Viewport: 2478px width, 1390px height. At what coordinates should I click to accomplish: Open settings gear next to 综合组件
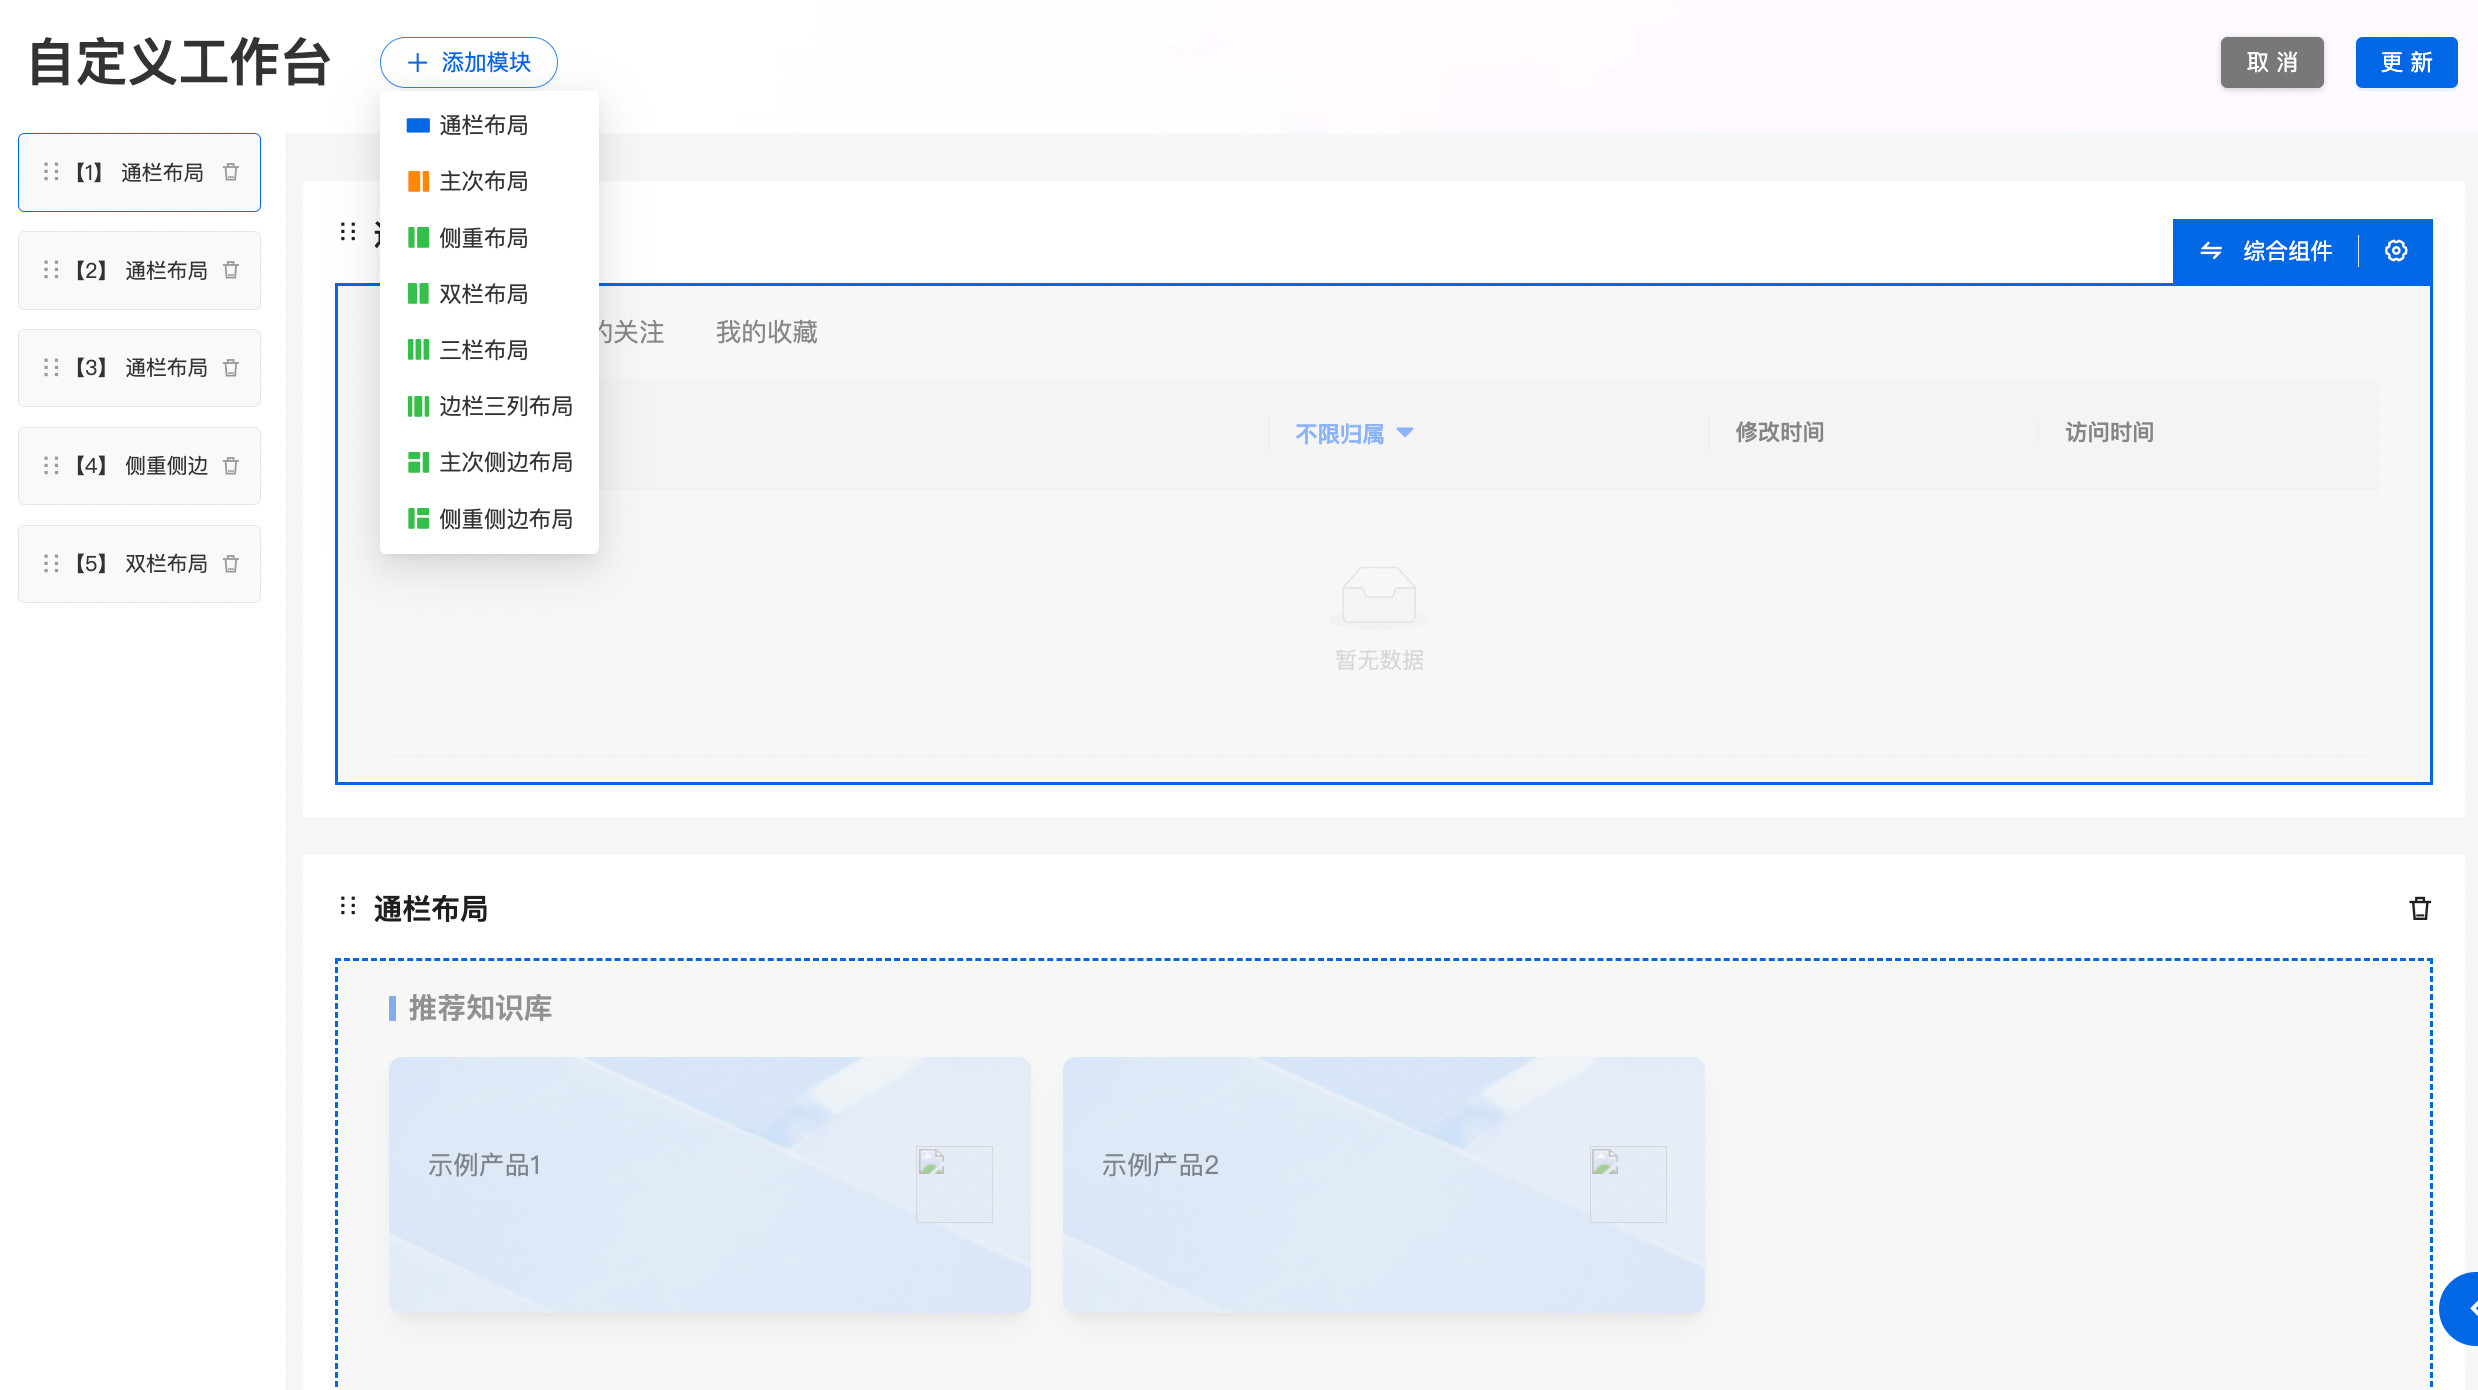[2396, 251]
